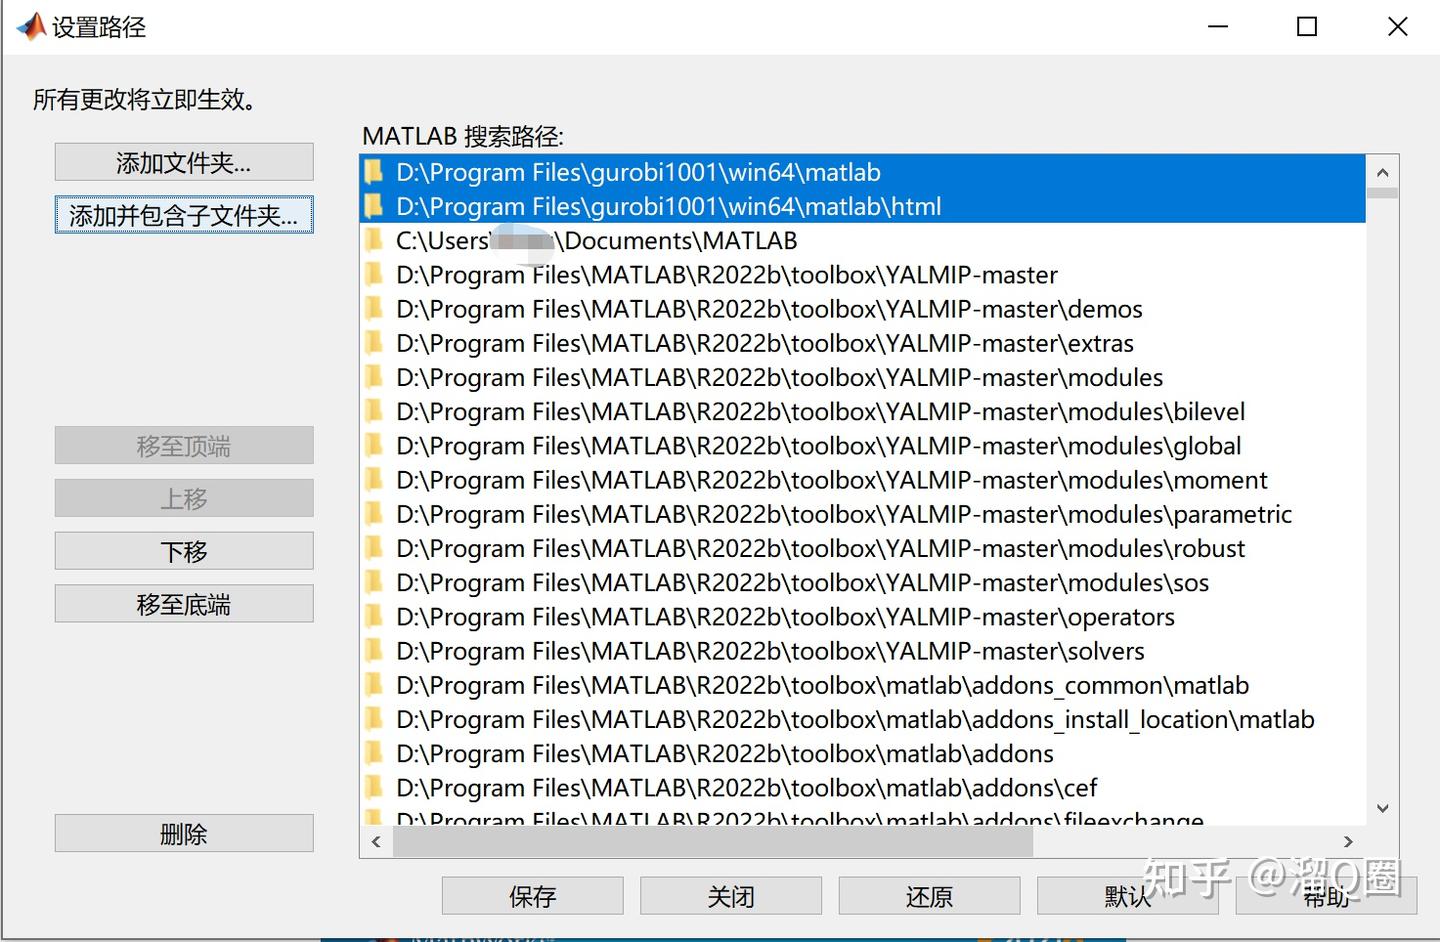Click the 删除 delete button
This screenshot has height=942, width=1440.
184,832
